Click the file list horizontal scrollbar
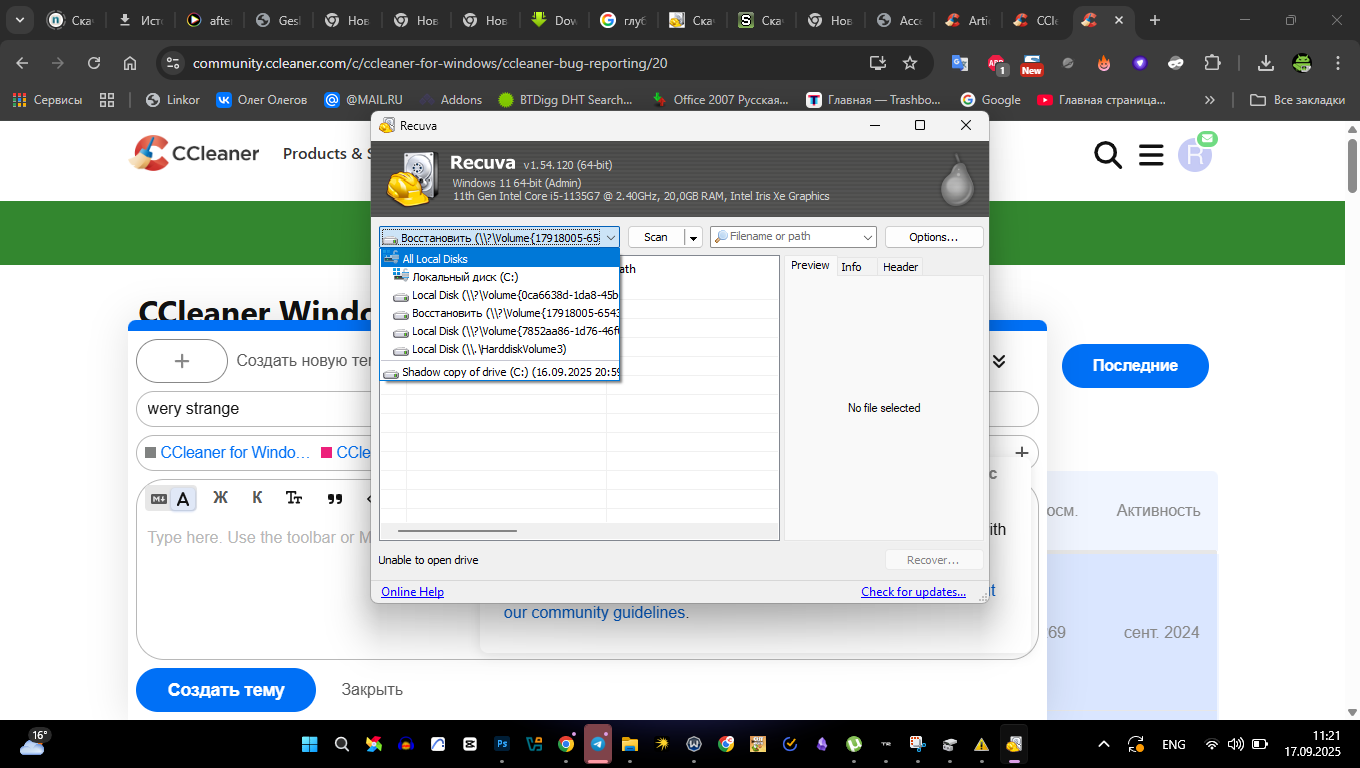The image size is (1360, 768). (457, 531)
